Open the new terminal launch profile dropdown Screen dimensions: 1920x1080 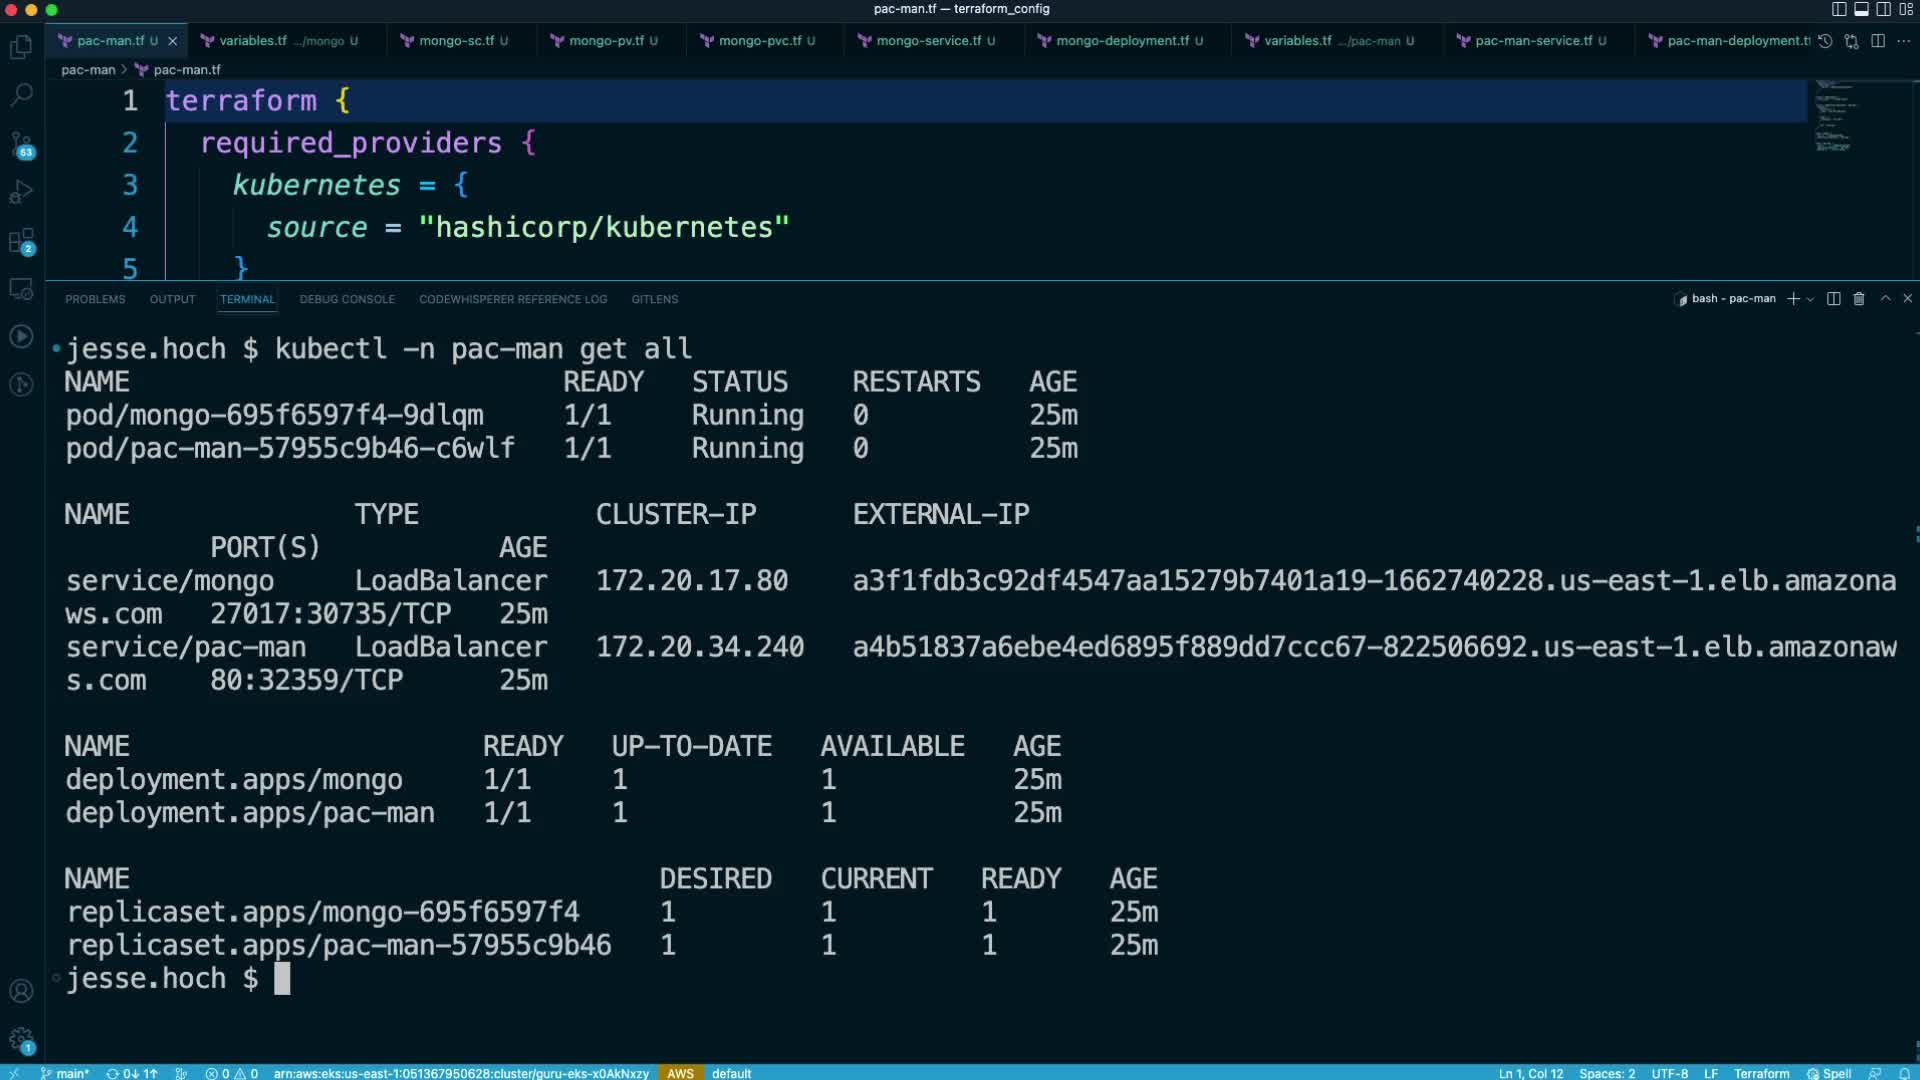coord(1810,299)
